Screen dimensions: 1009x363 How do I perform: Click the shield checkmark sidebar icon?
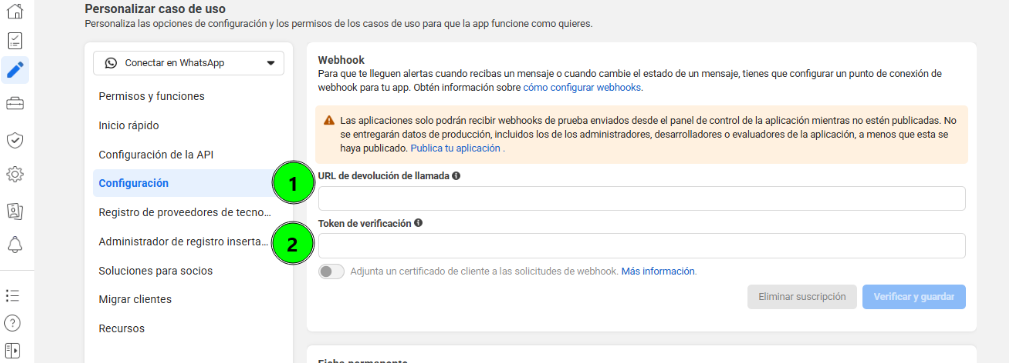pos(15,140)
